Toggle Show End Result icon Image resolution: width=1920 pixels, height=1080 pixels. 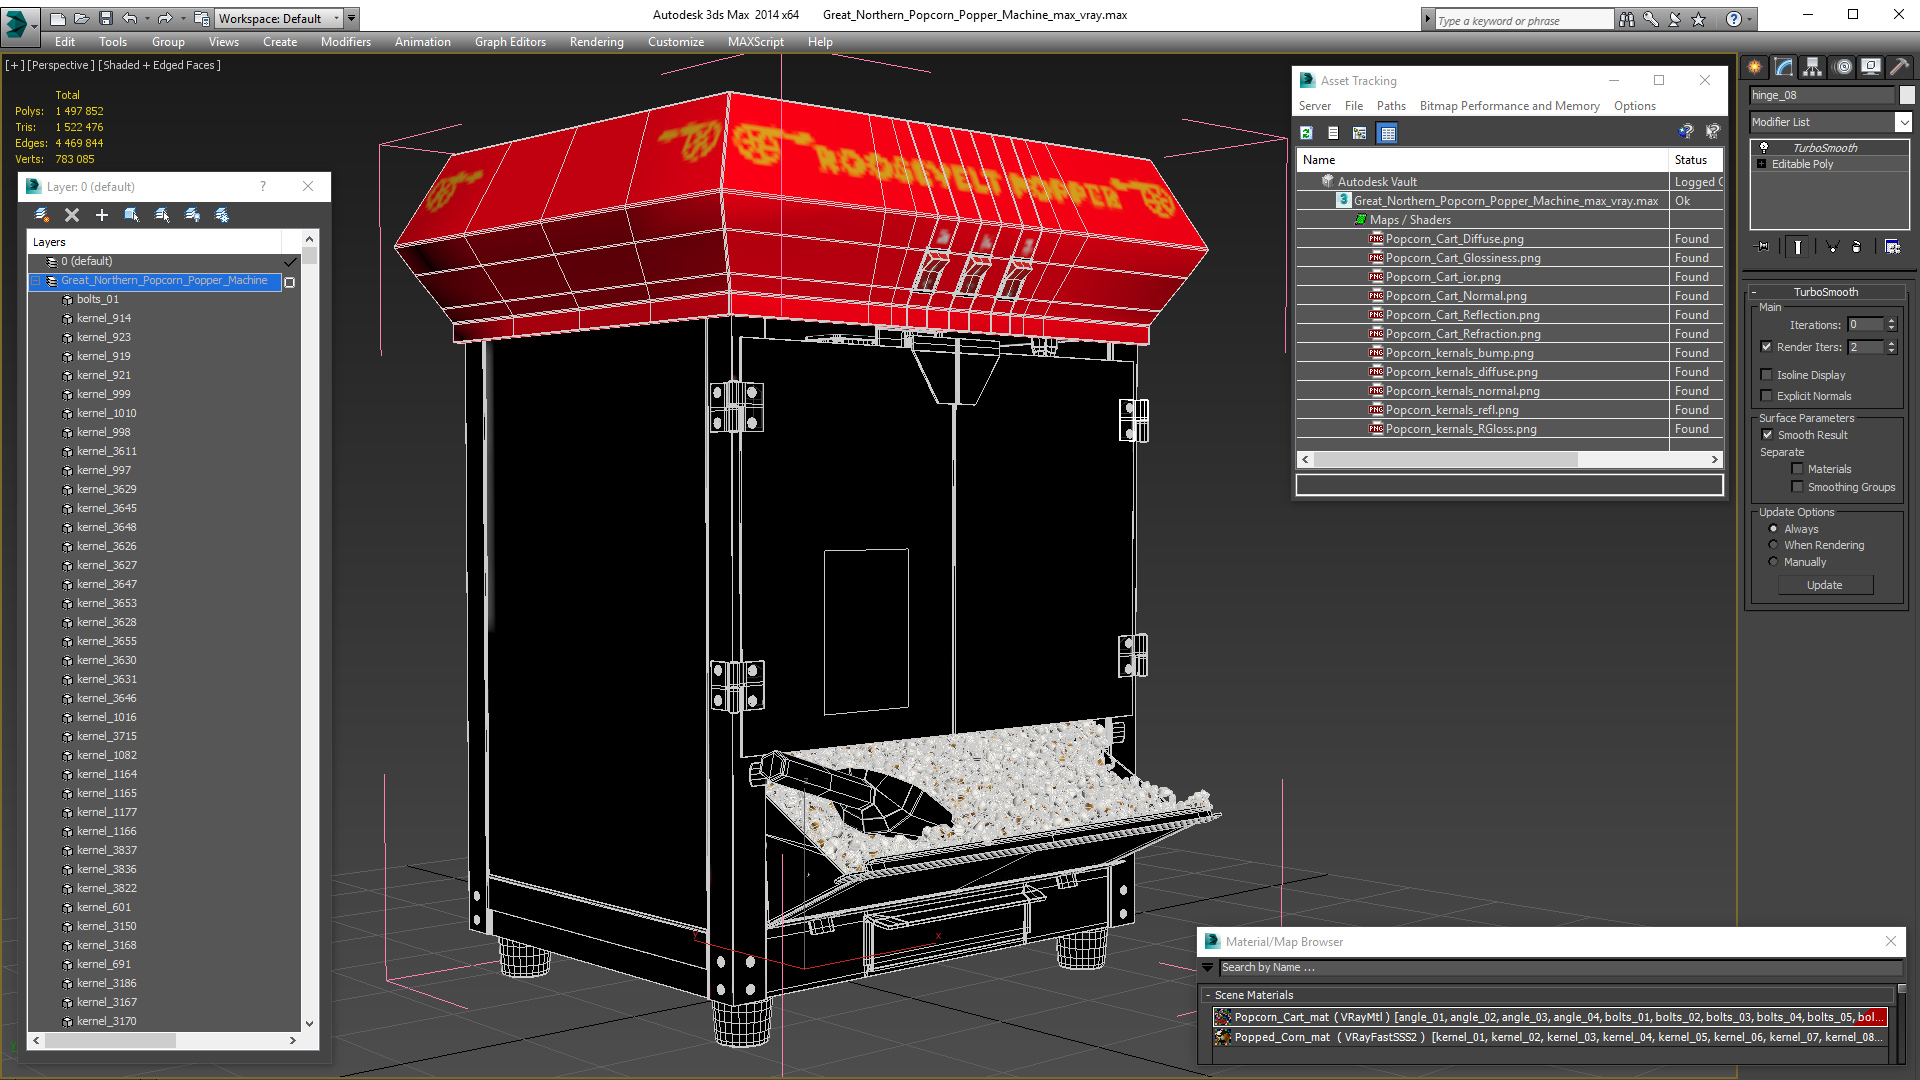[x=1798, y=247]
